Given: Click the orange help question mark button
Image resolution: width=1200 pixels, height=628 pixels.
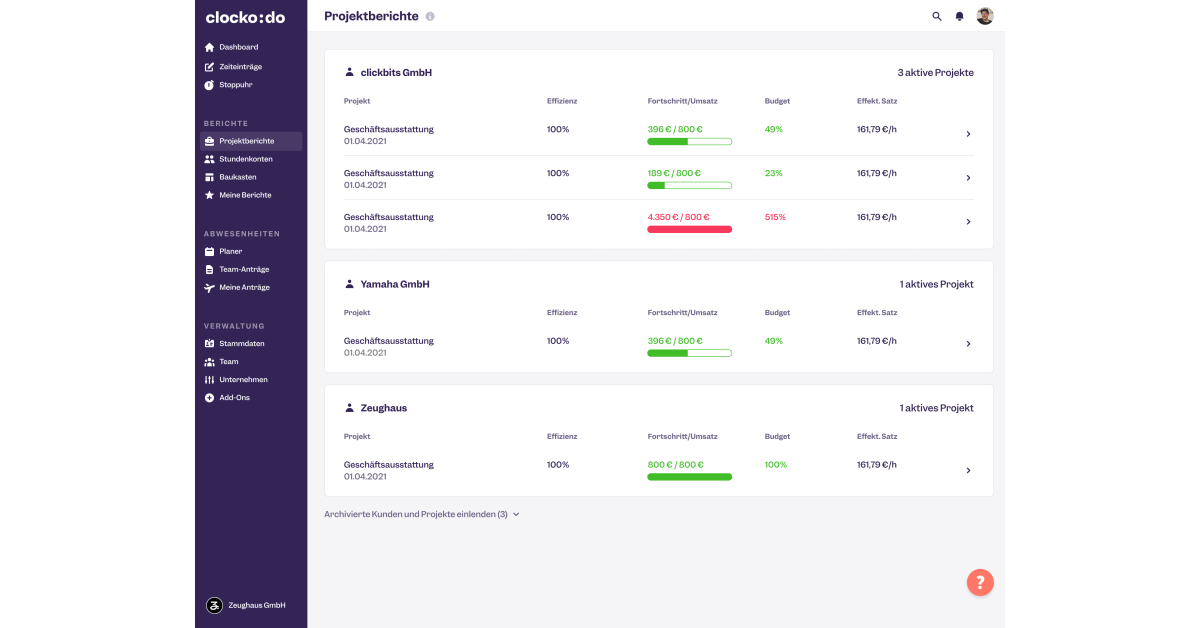Looking at the screenshot, I should point(980,582).
